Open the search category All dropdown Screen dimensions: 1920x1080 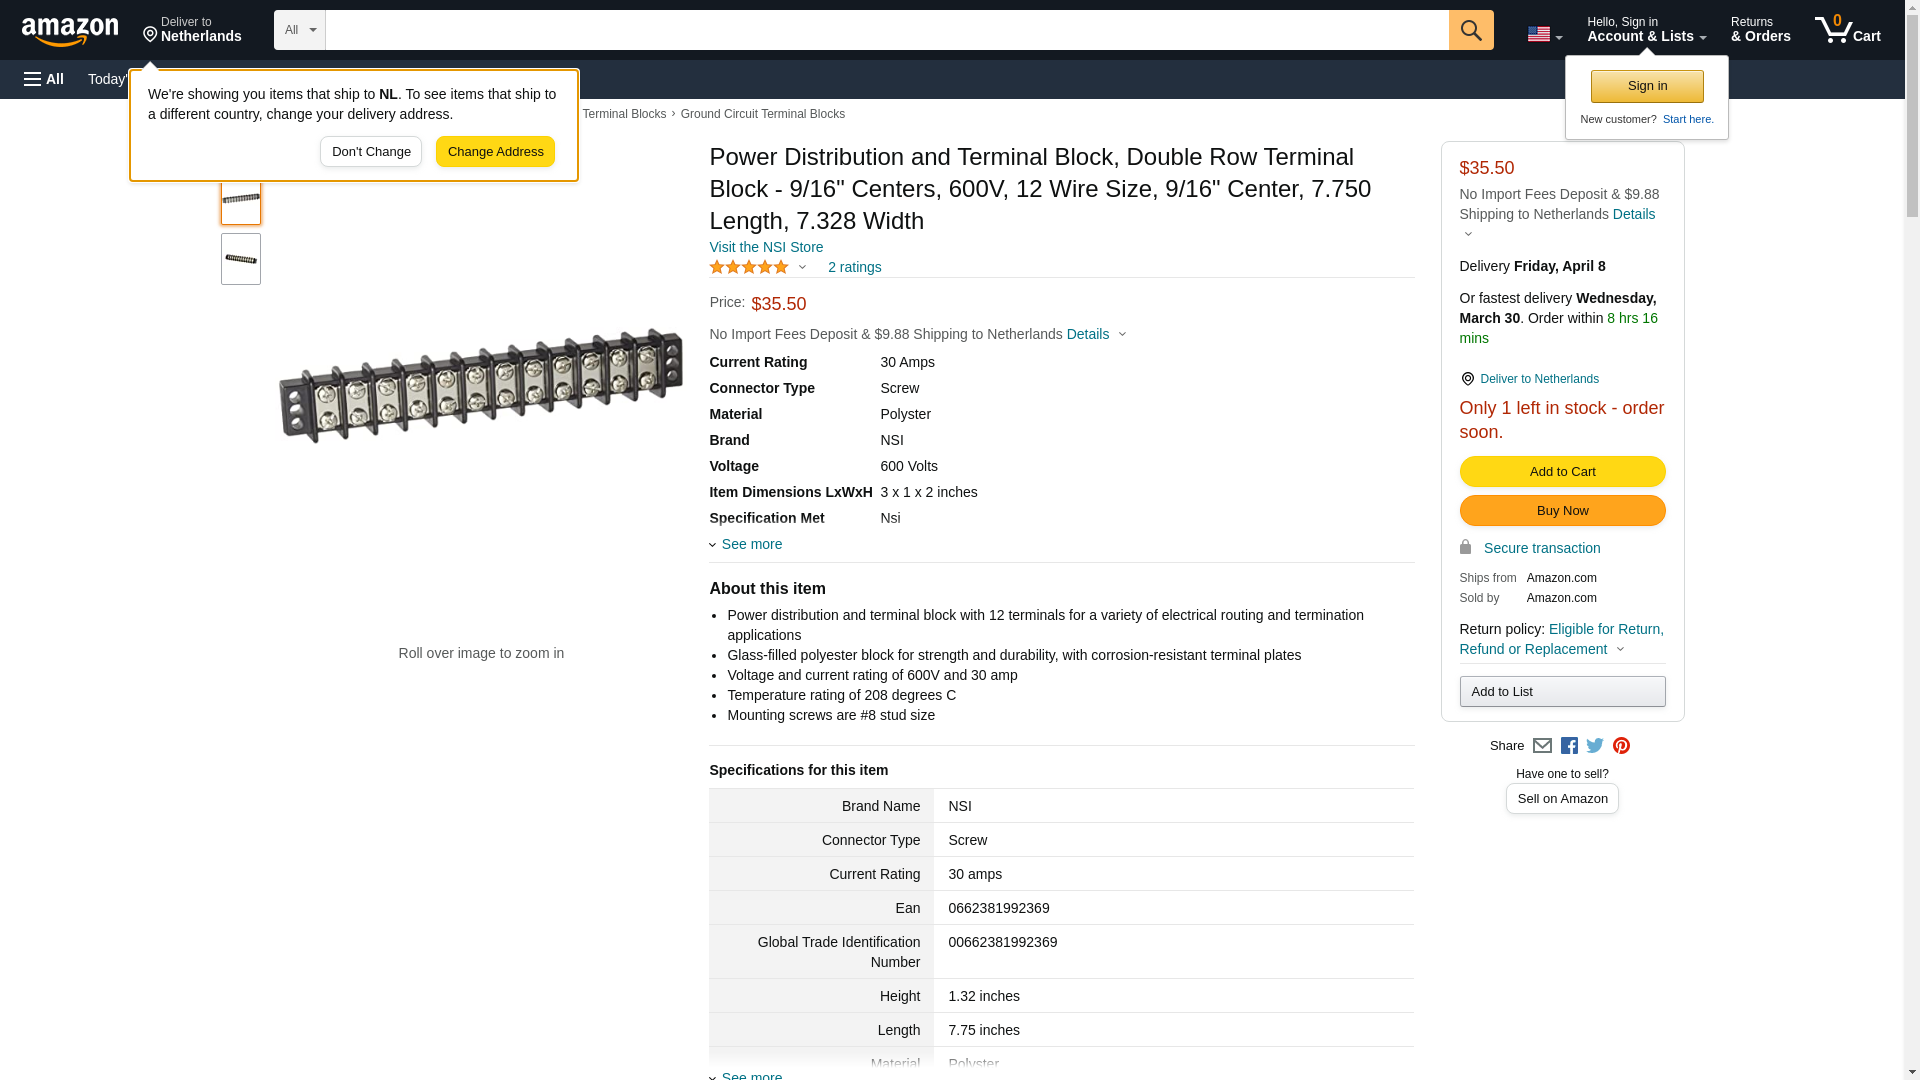[299, 30]
